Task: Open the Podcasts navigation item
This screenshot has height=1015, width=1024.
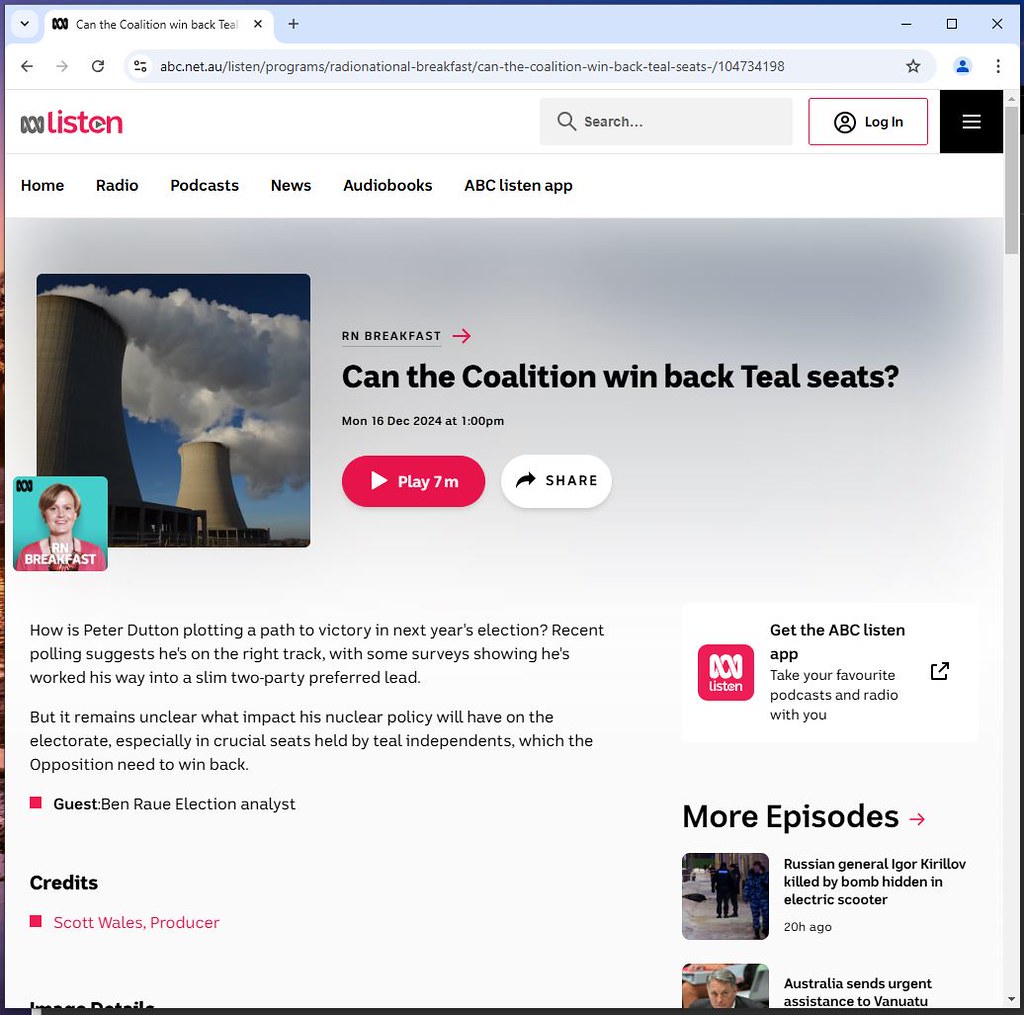Action: point(204,185)
